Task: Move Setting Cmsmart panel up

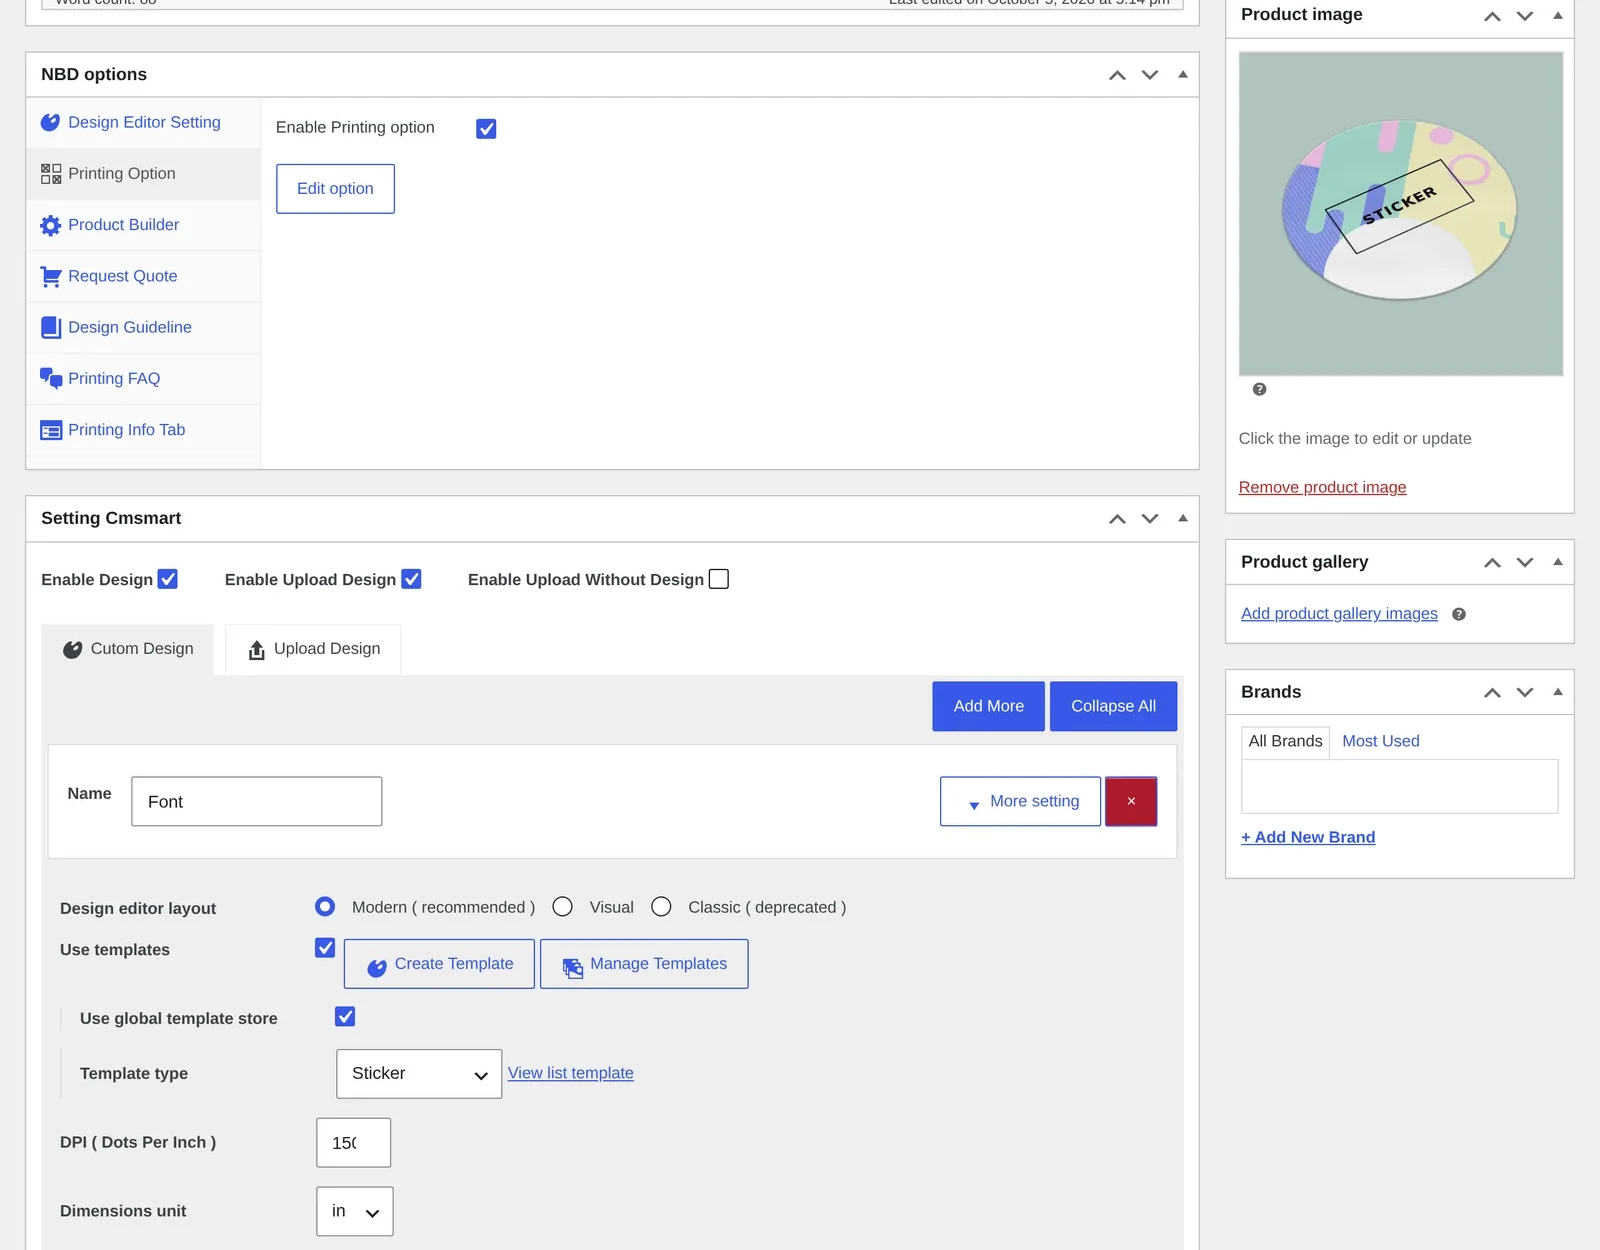Action: [x=1117, y=519]
